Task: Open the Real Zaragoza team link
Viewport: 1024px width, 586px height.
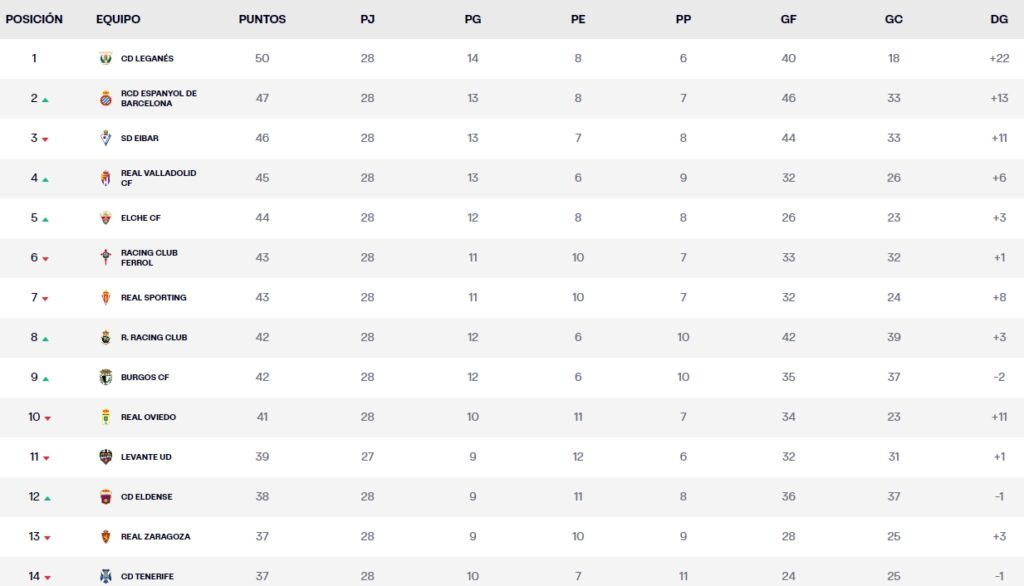Action: click(155, 537)
